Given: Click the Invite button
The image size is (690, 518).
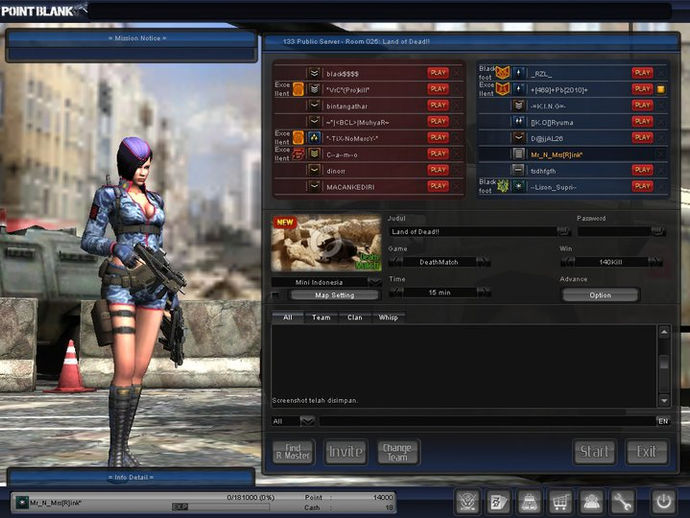Looking at the screenshot, I should point(346,452).
